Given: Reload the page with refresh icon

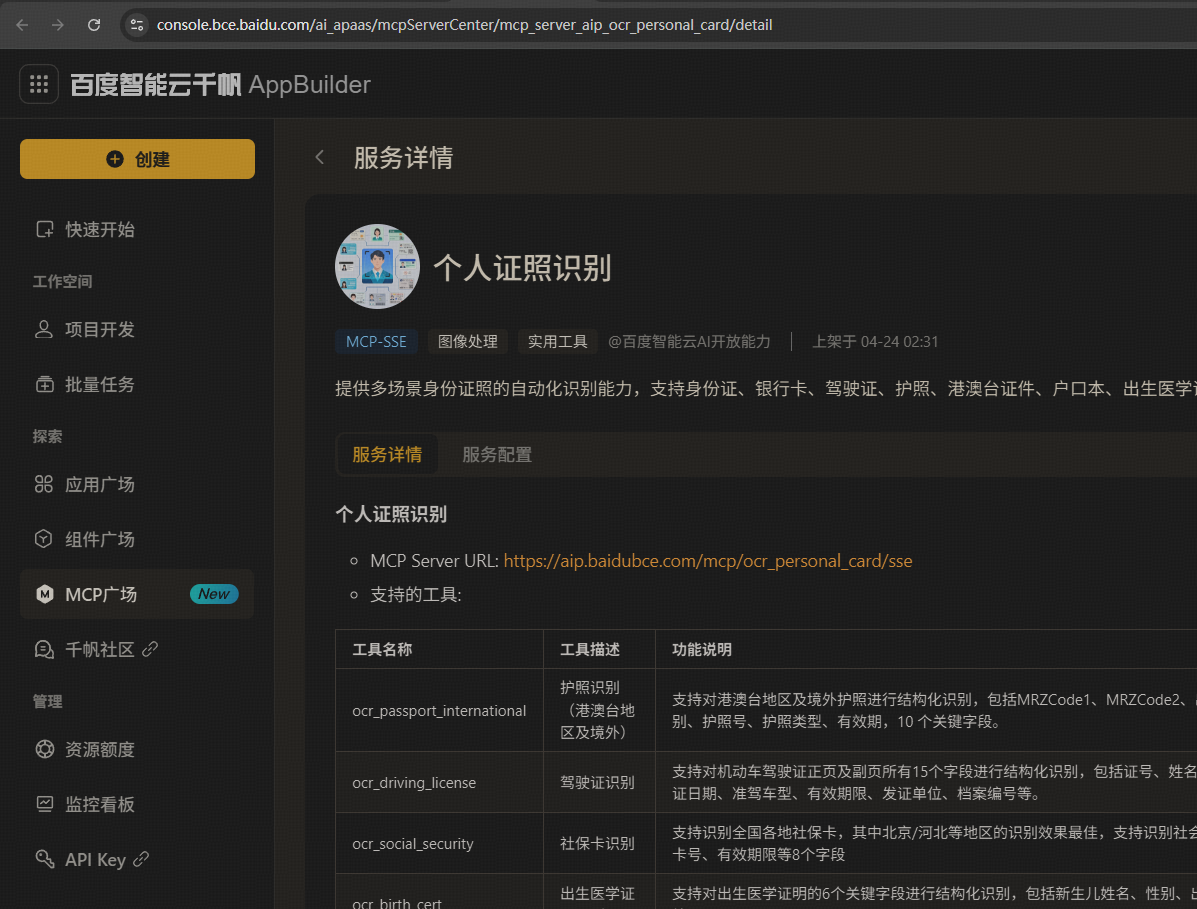Looking at the screenshot, I should point(94,25).
